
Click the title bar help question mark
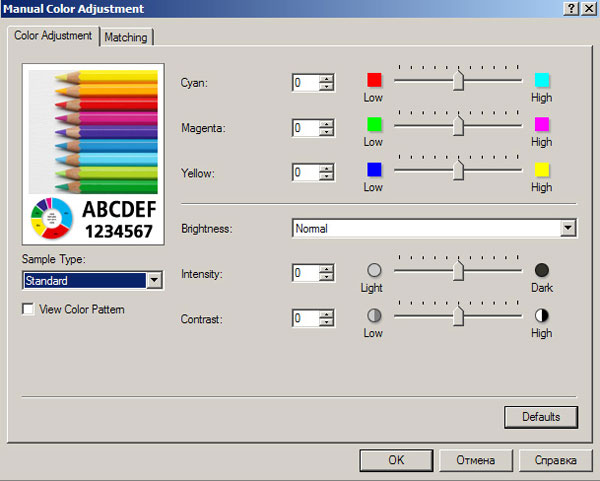(571, 8)
